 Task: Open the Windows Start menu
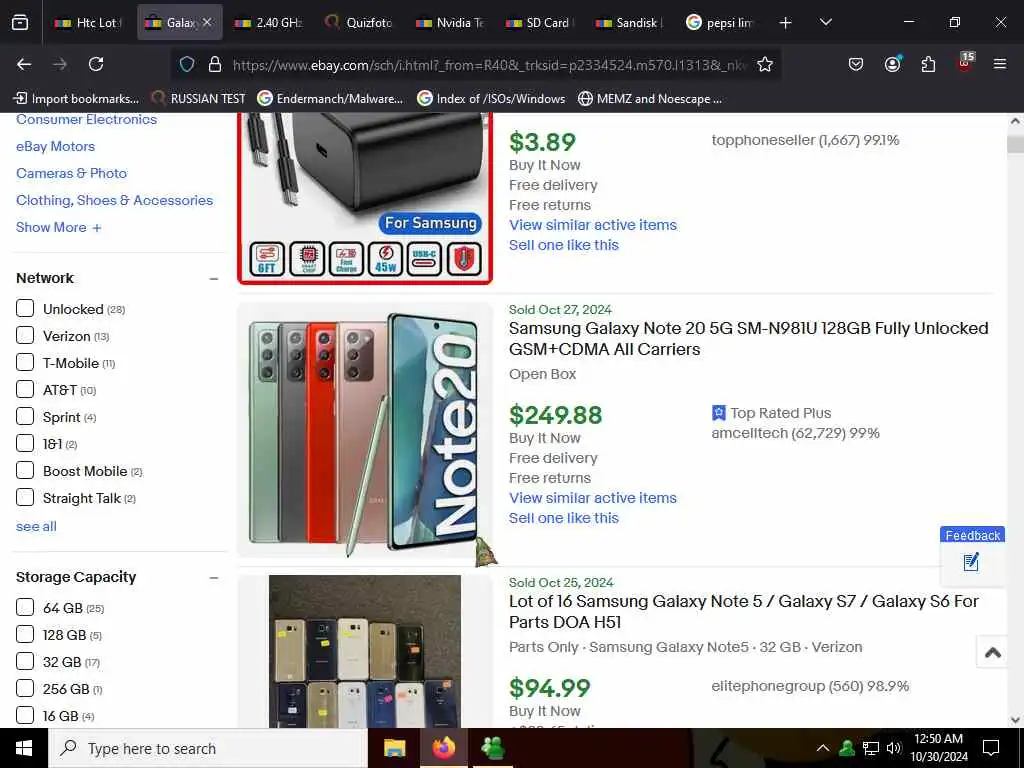pyautogui.click(x=24, y=748)
